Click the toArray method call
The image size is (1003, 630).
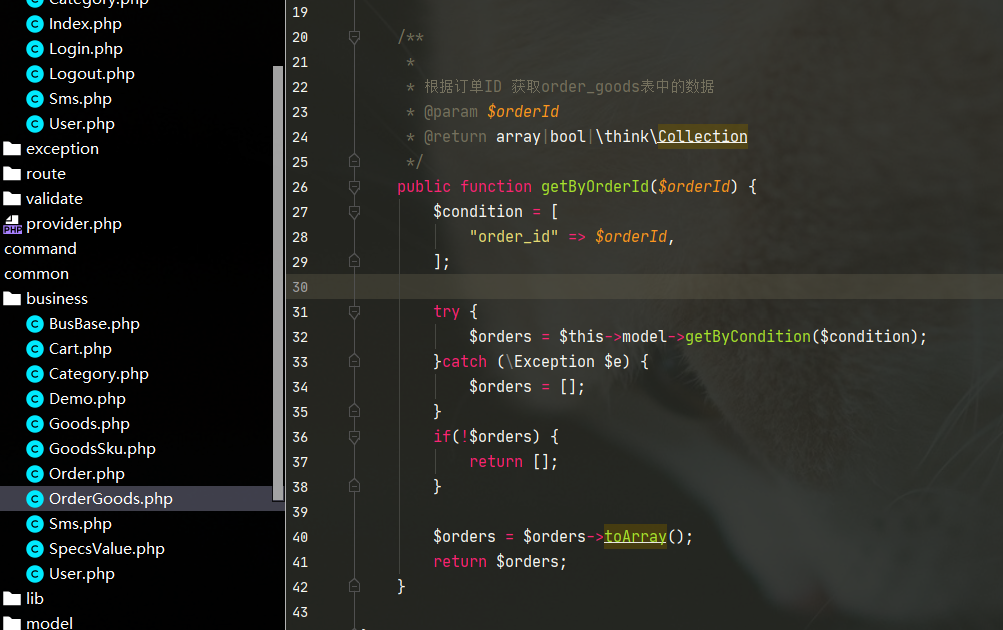point(635,536)
